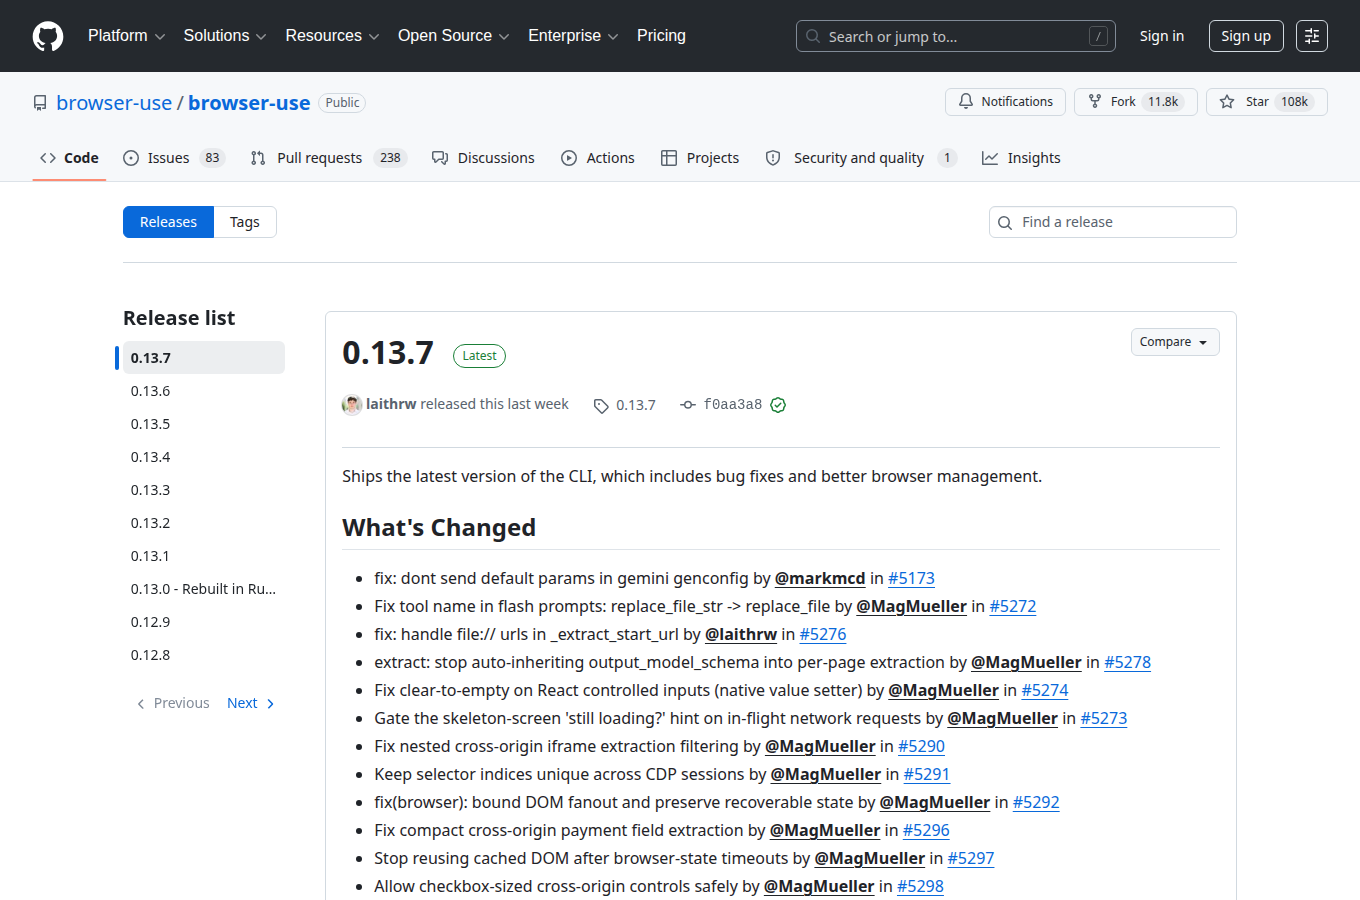
Task: Open Security and quality tab
Action: point(861,158)
